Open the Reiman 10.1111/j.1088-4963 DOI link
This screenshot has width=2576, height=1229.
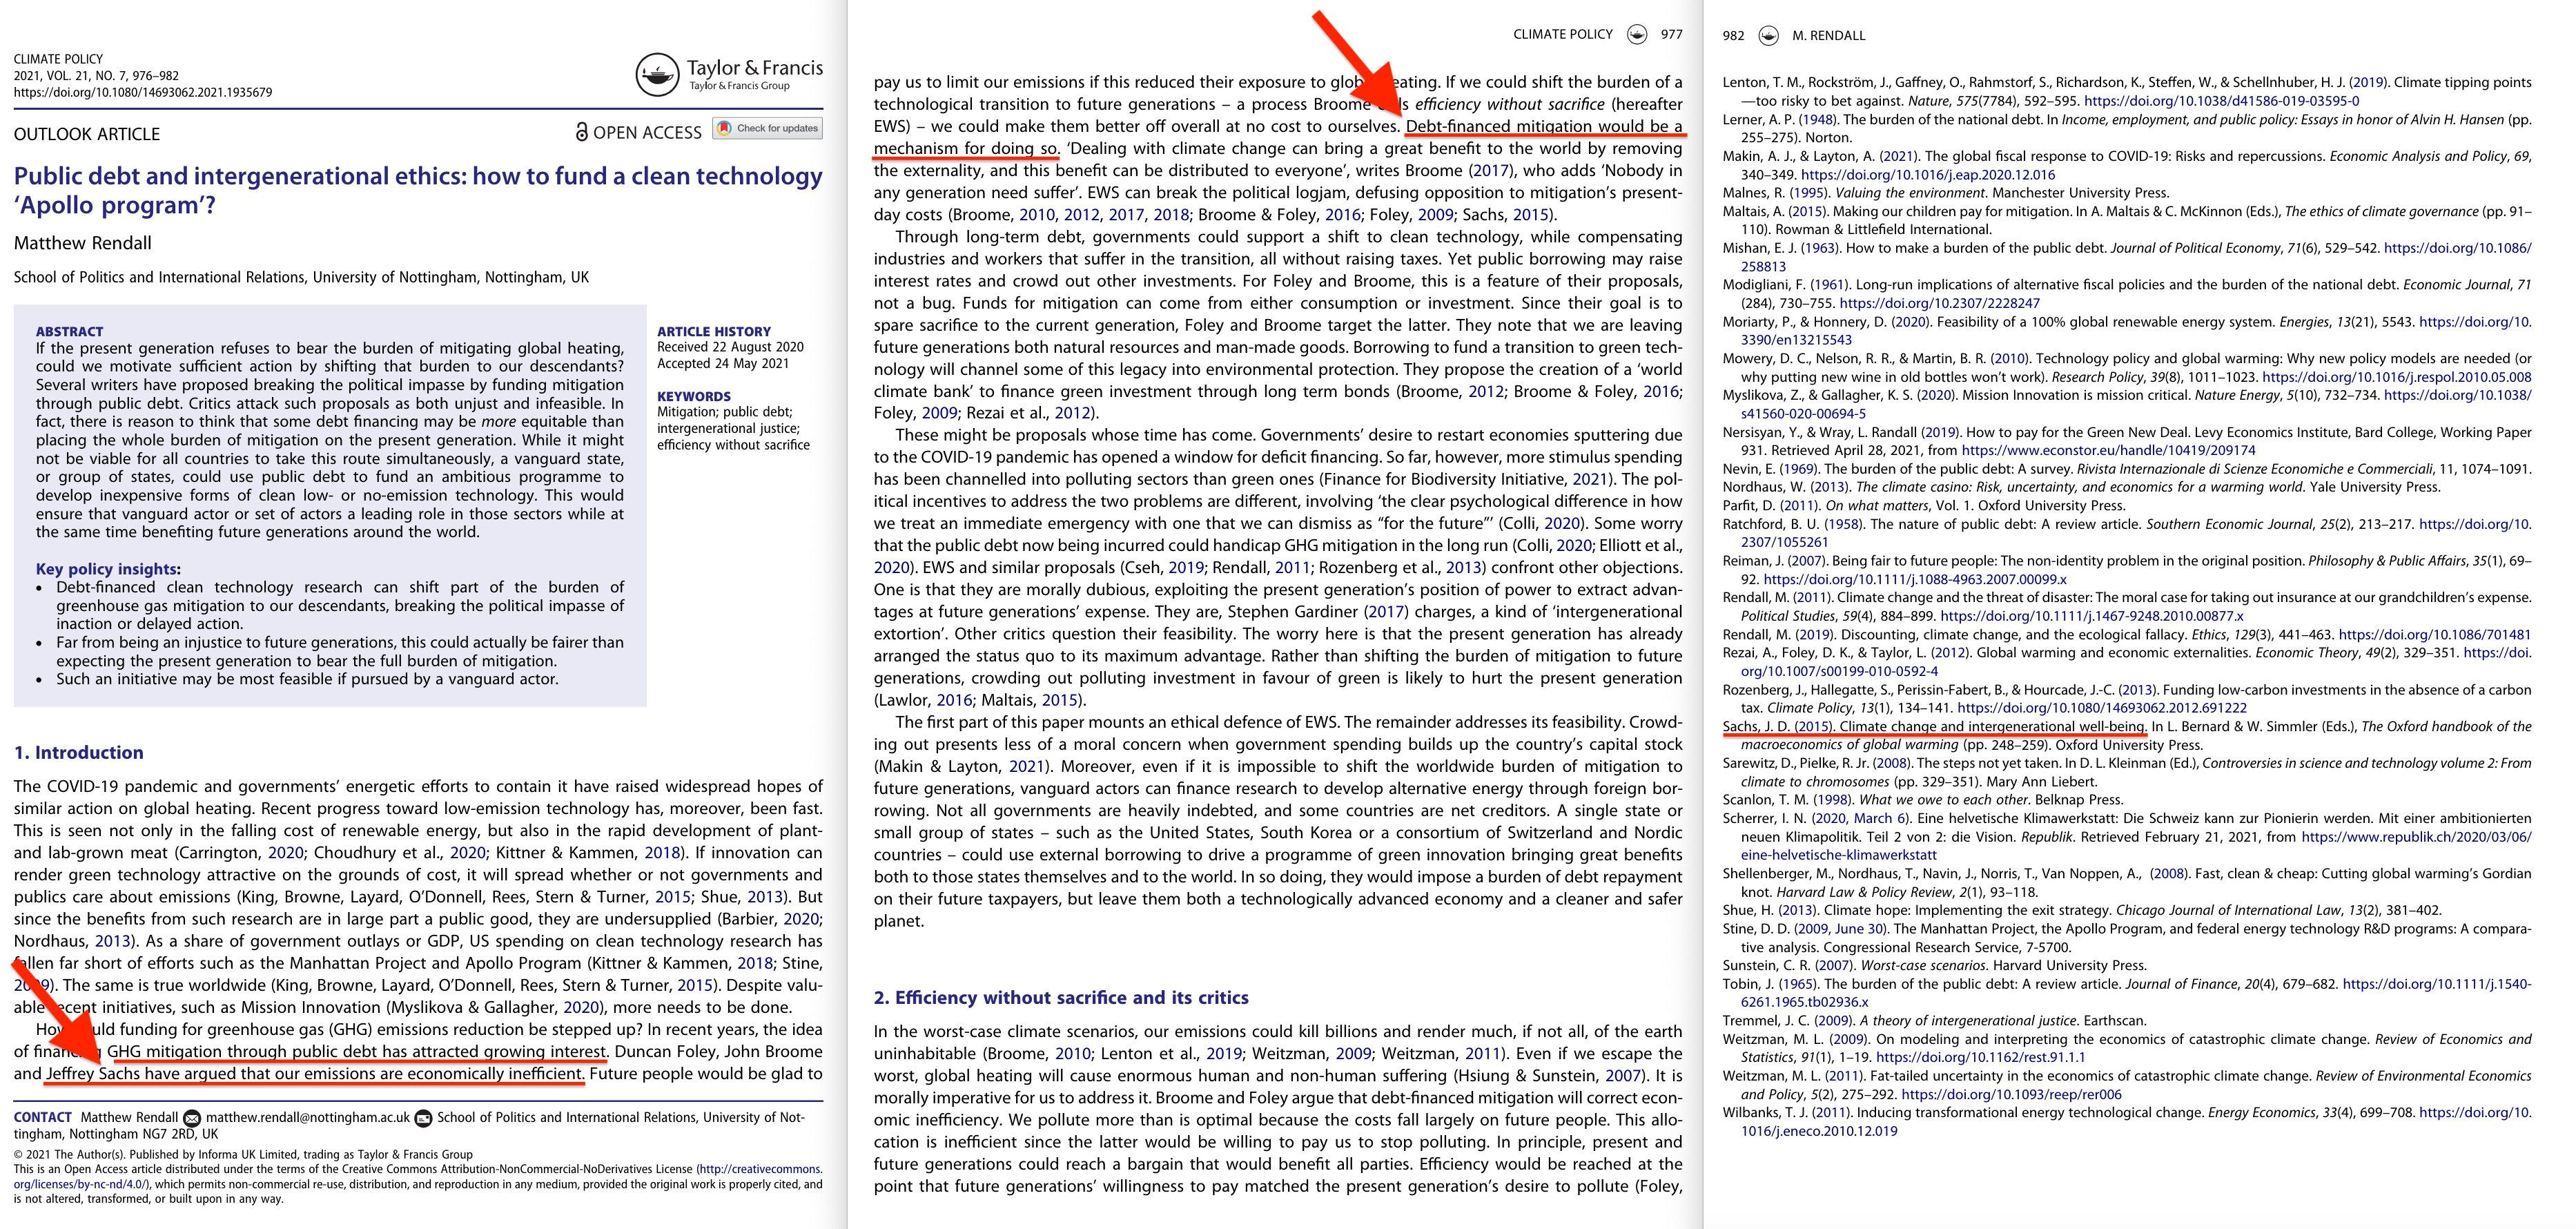tap(1915, 579)
